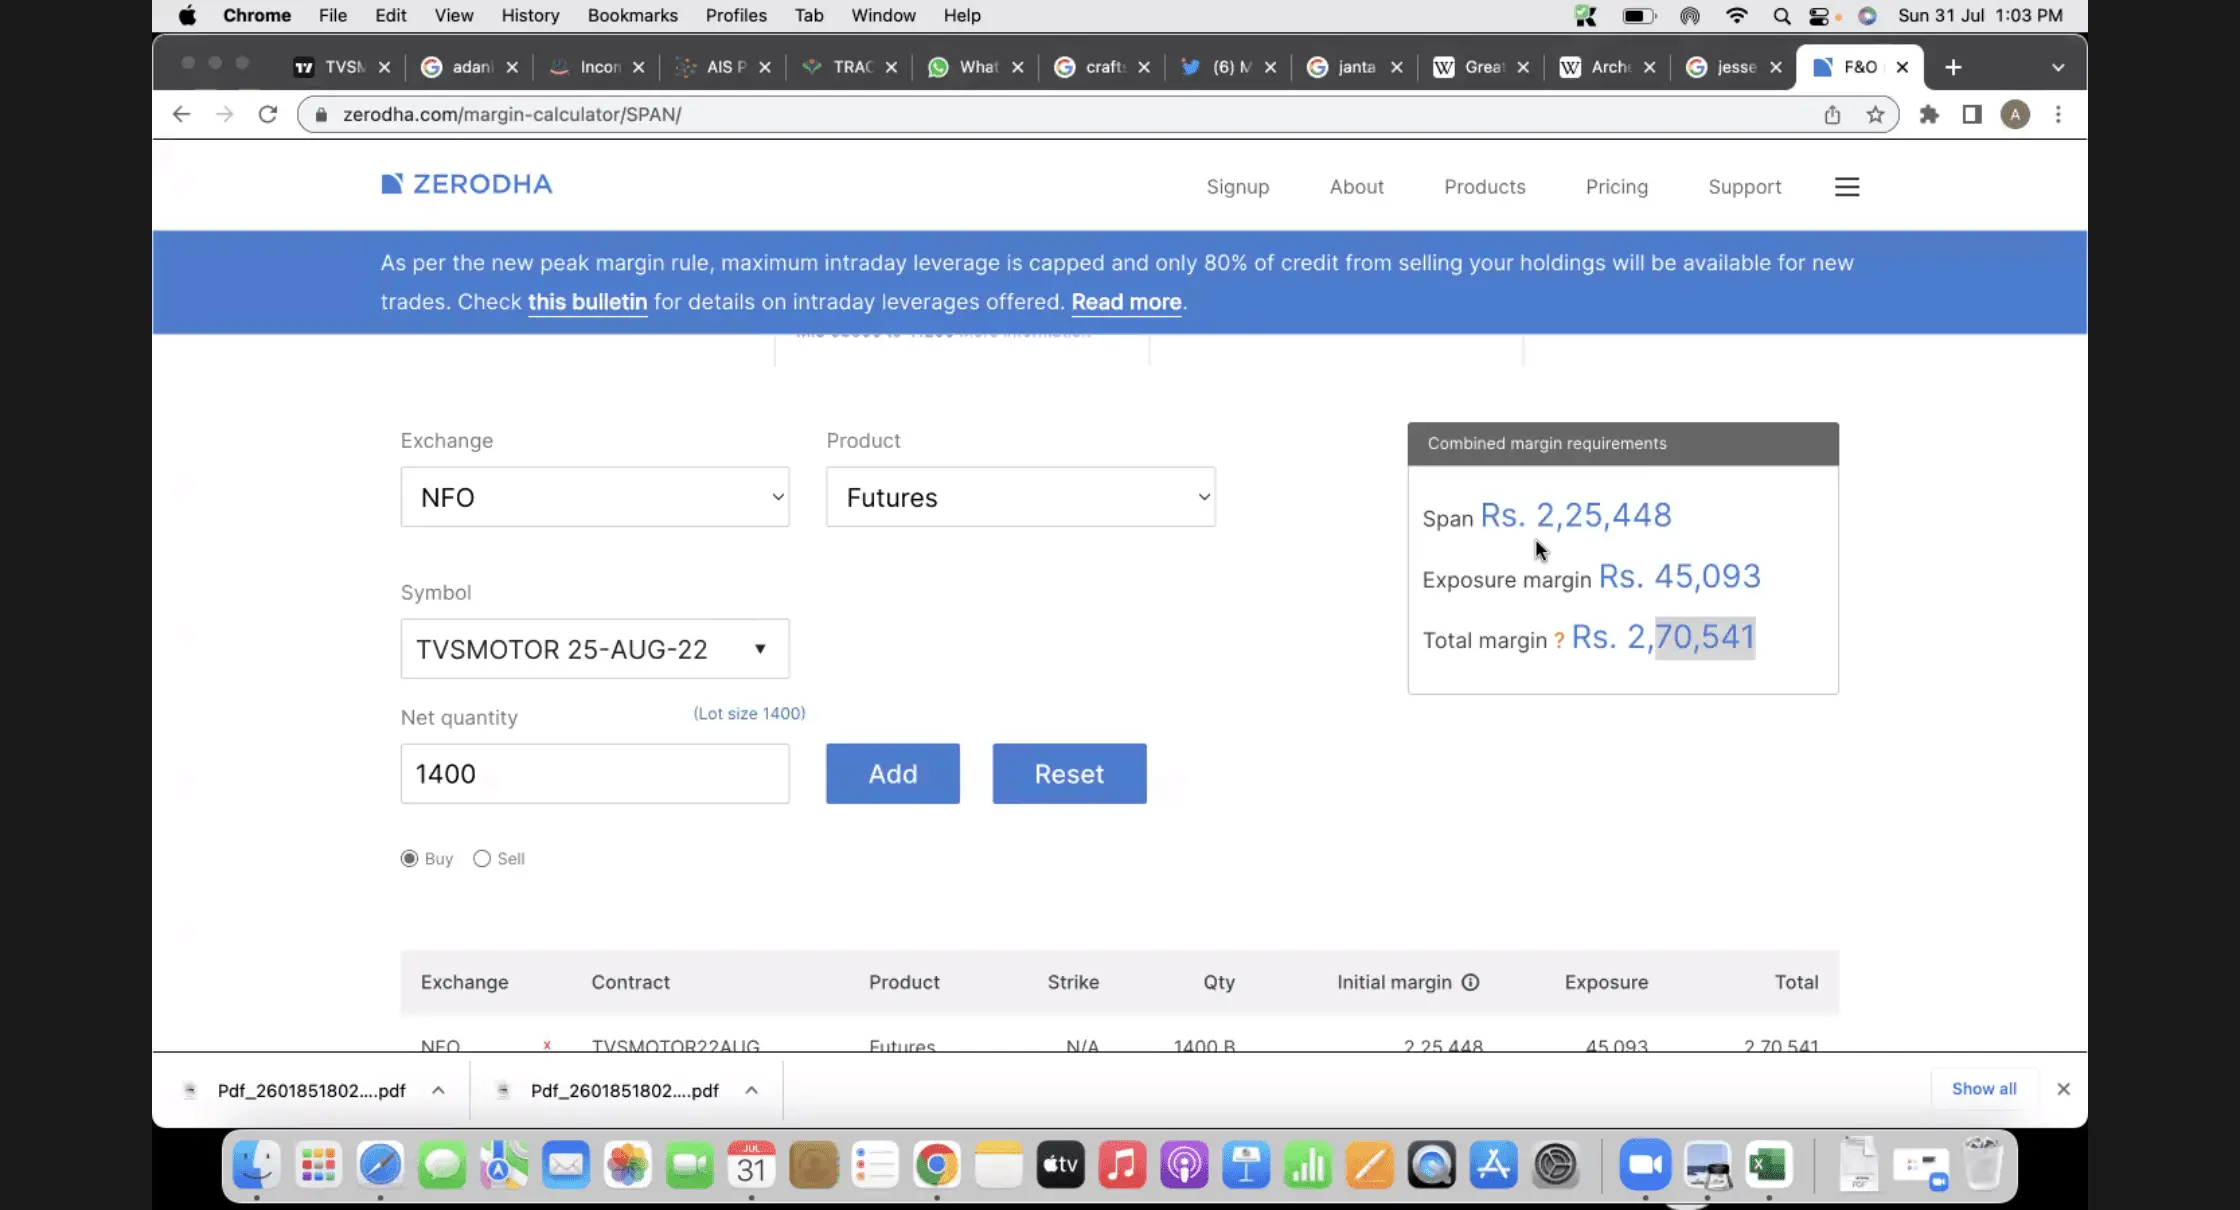Image resolution: width=2240 pixels, height=1210 pixels.
Task: Click the share page icon in address bar
Action: click(1832, 115)
